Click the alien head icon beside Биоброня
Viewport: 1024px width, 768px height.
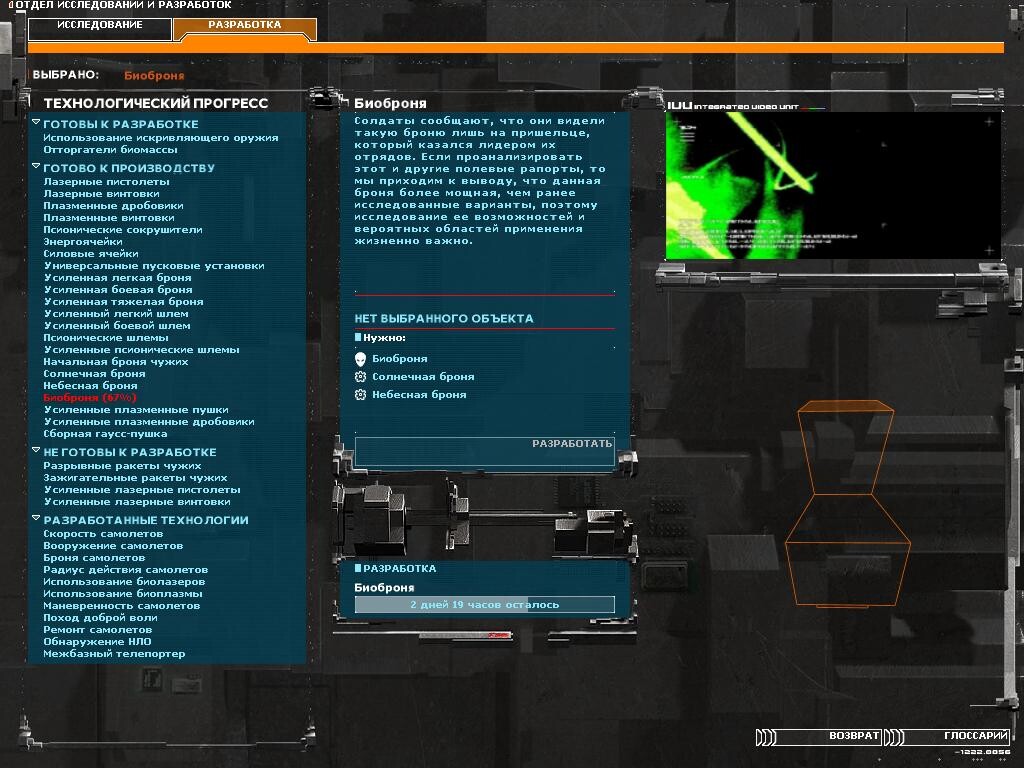pyautogui.click(x=360, y=359)
